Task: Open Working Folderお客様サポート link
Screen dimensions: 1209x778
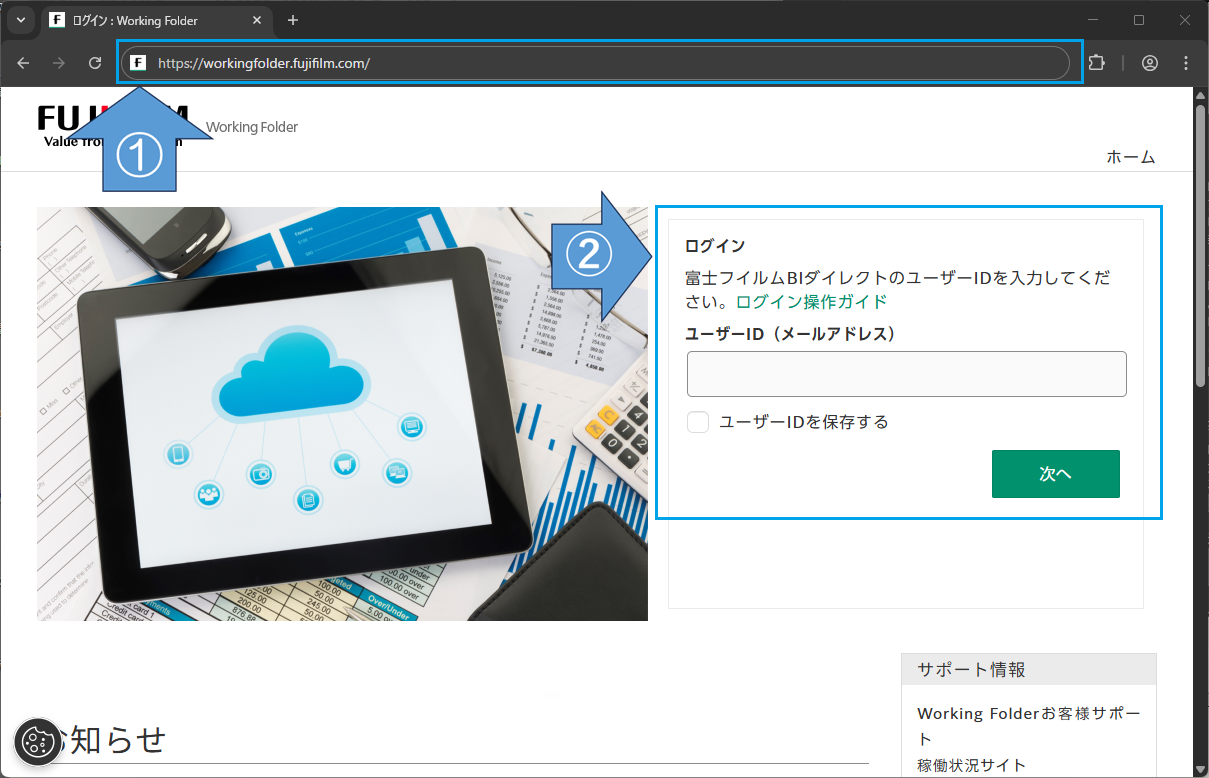Action: (x=1028, y=726)
